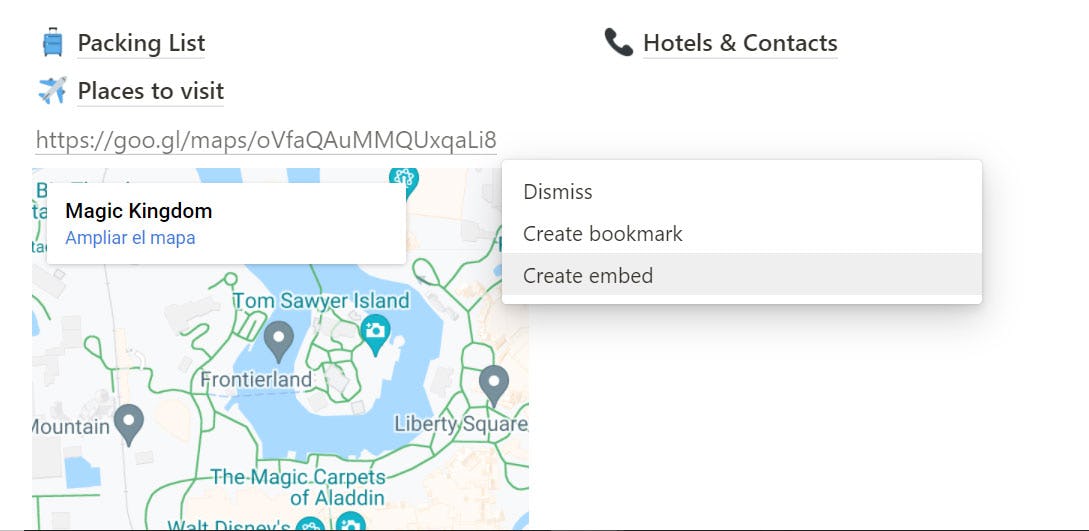1089x531 pixels.
Task: Select the gray map pin above Liberty Square
Action: click(x=494, y=384)
